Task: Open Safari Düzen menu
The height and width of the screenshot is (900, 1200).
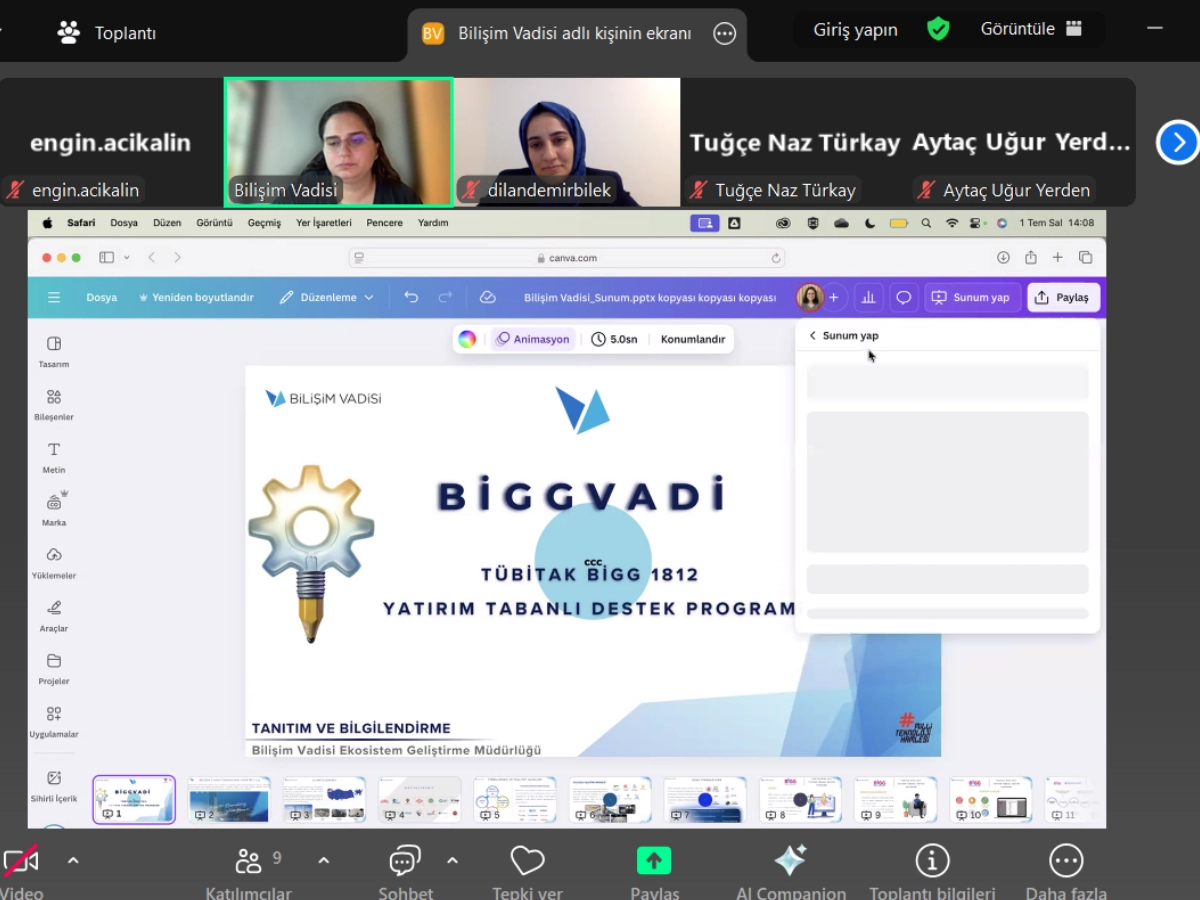Action: 167,223
